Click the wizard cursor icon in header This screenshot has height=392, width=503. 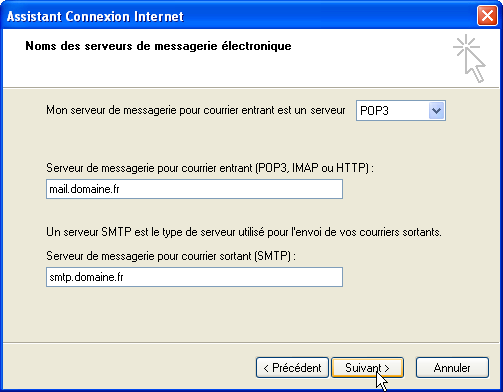469,58
